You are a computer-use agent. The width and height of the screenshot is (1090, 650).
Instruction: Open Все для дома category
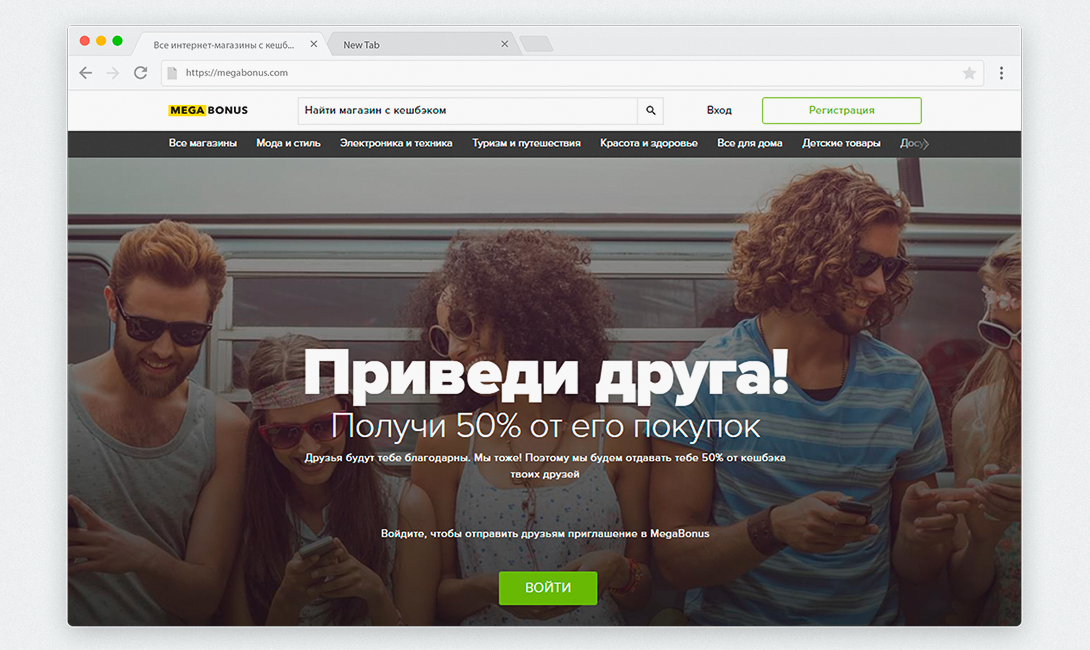(x=749, y=143)
